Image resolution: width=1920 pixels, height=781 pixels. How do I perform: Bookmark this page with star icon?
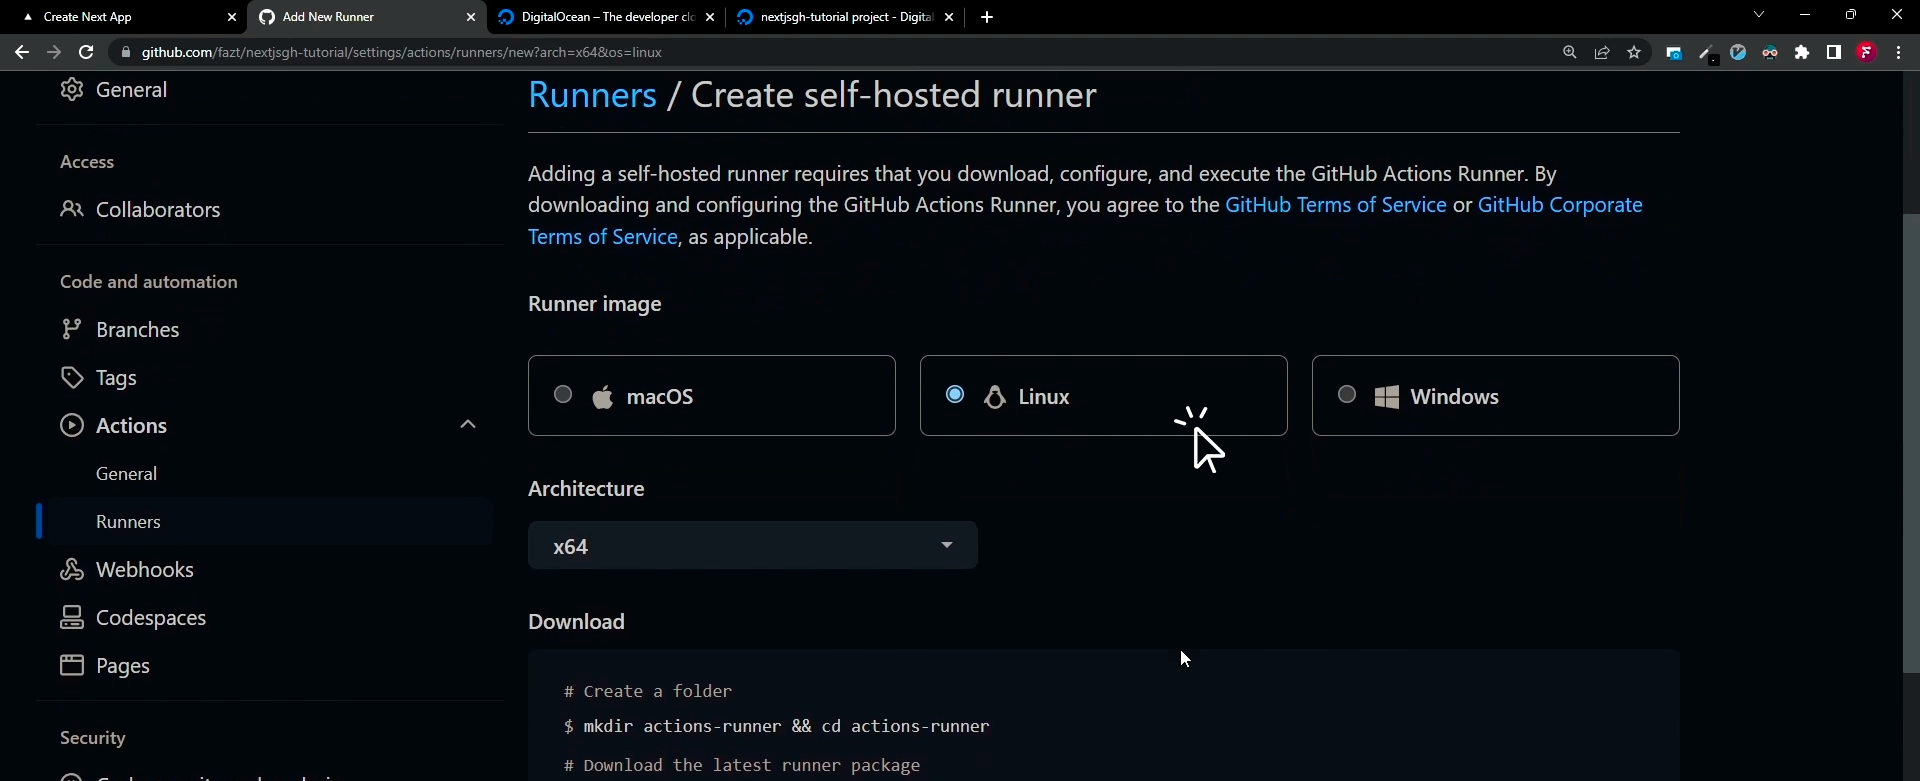tap(1634, 52)
